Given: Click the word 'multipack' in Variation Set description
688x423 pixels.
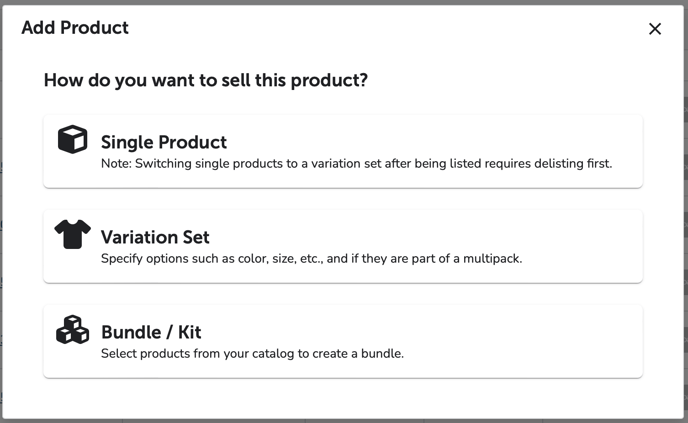Looking at the screenshot, I should point(491,258).
